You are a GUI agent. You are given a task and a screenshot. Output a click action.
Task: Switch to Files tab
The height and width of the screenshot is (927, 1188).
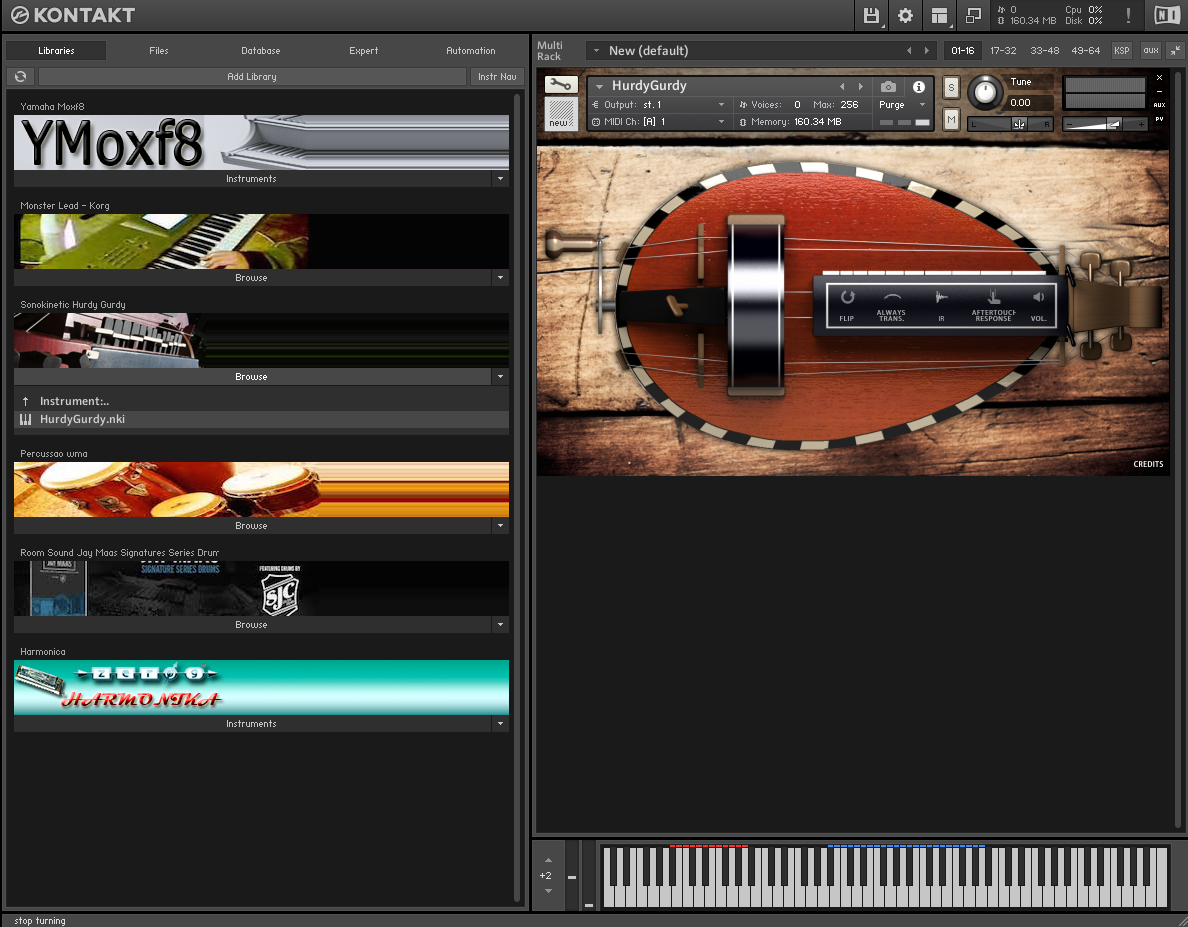[x=159, y=51]
